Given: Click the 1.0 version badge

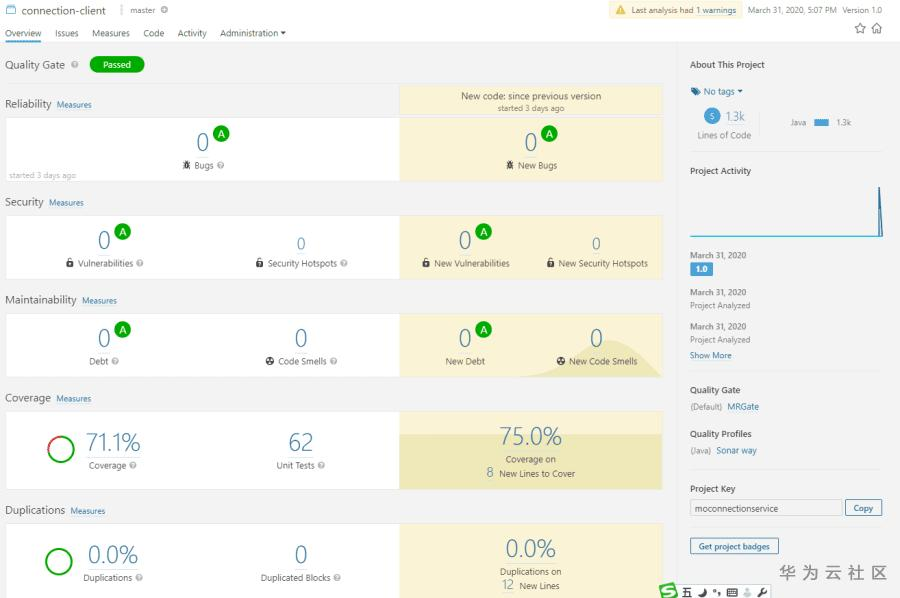Looking at the screenshot, I should [701, 269].
